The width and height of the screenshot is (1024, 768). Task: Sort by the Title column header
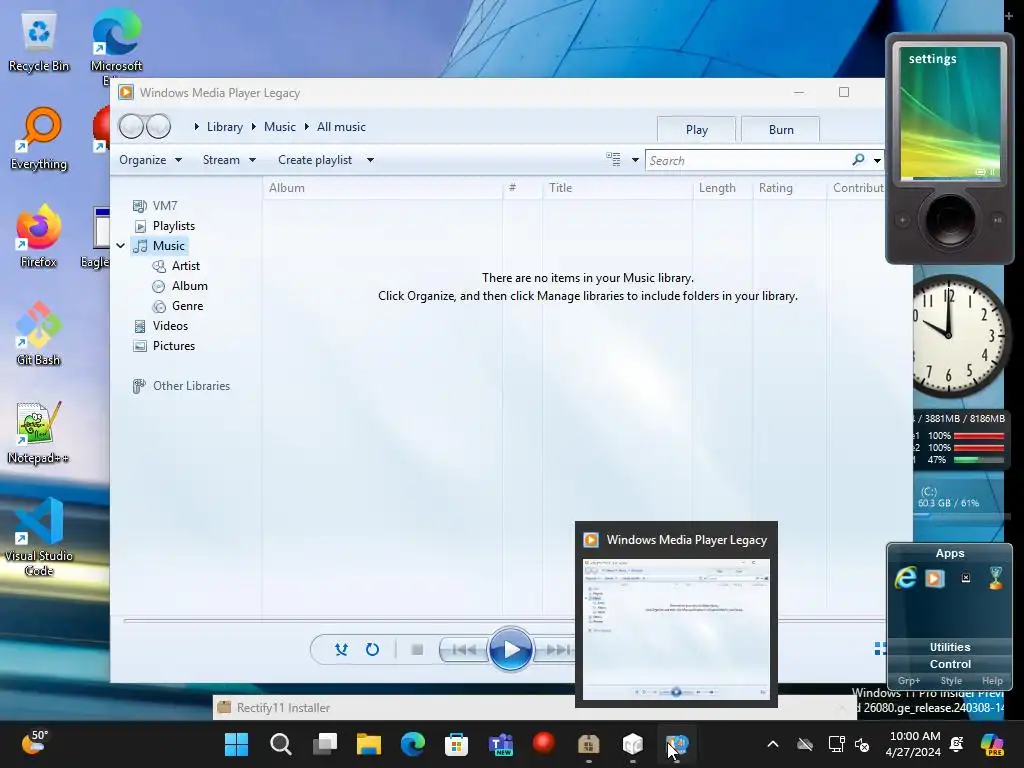coord(617,188)
